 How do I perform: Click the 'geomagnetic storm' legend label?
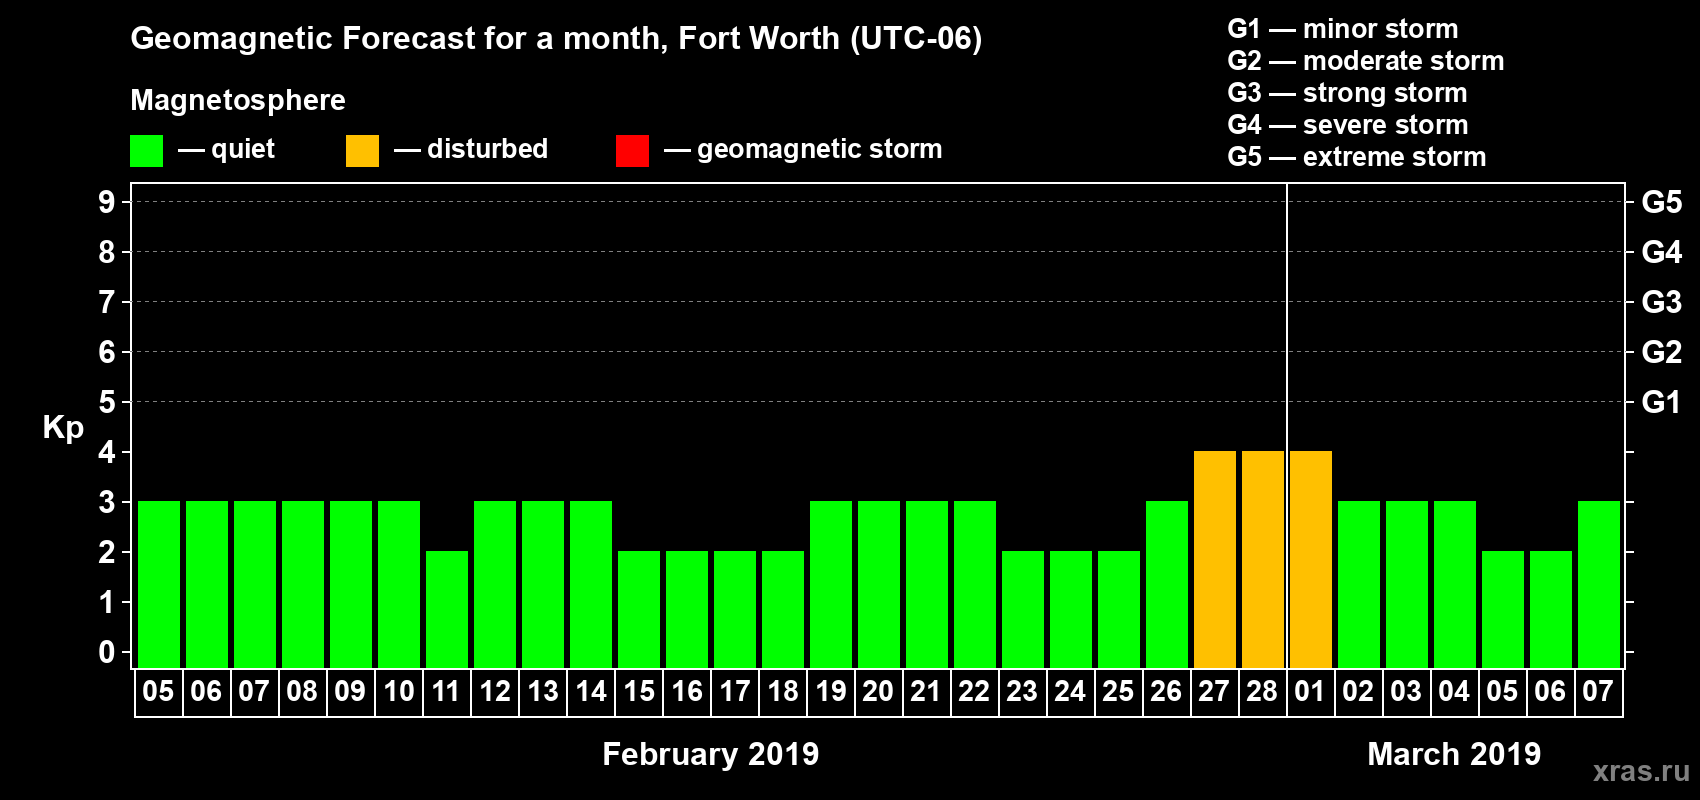(820, 149)
